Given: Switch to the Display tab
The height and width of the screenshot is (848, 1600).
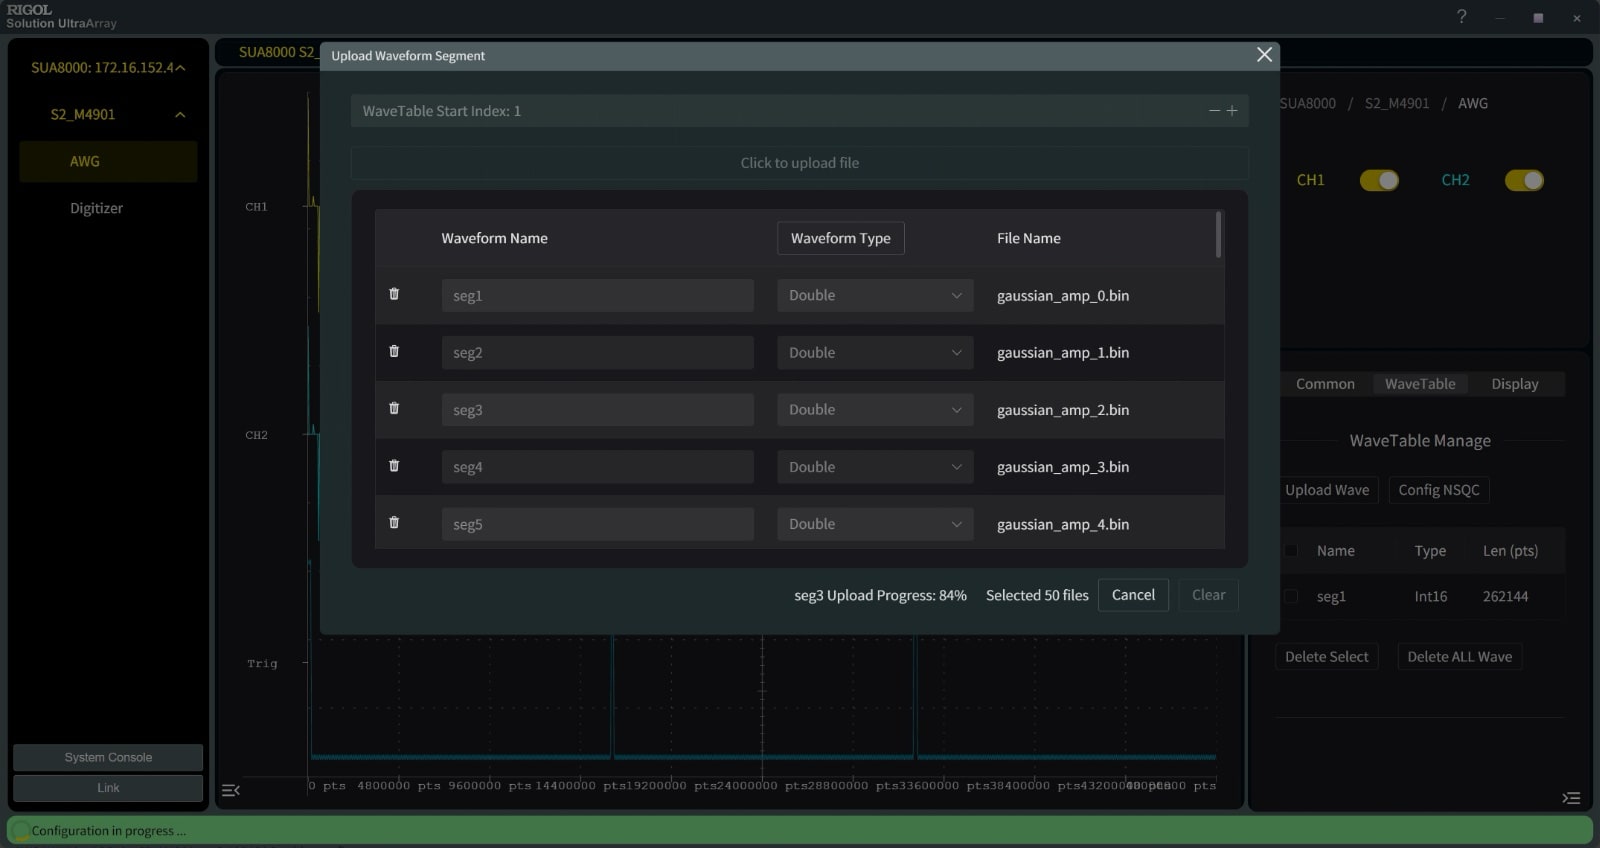Looking at the screenshot, I should pyautogui.click(x=1514, y=384).
